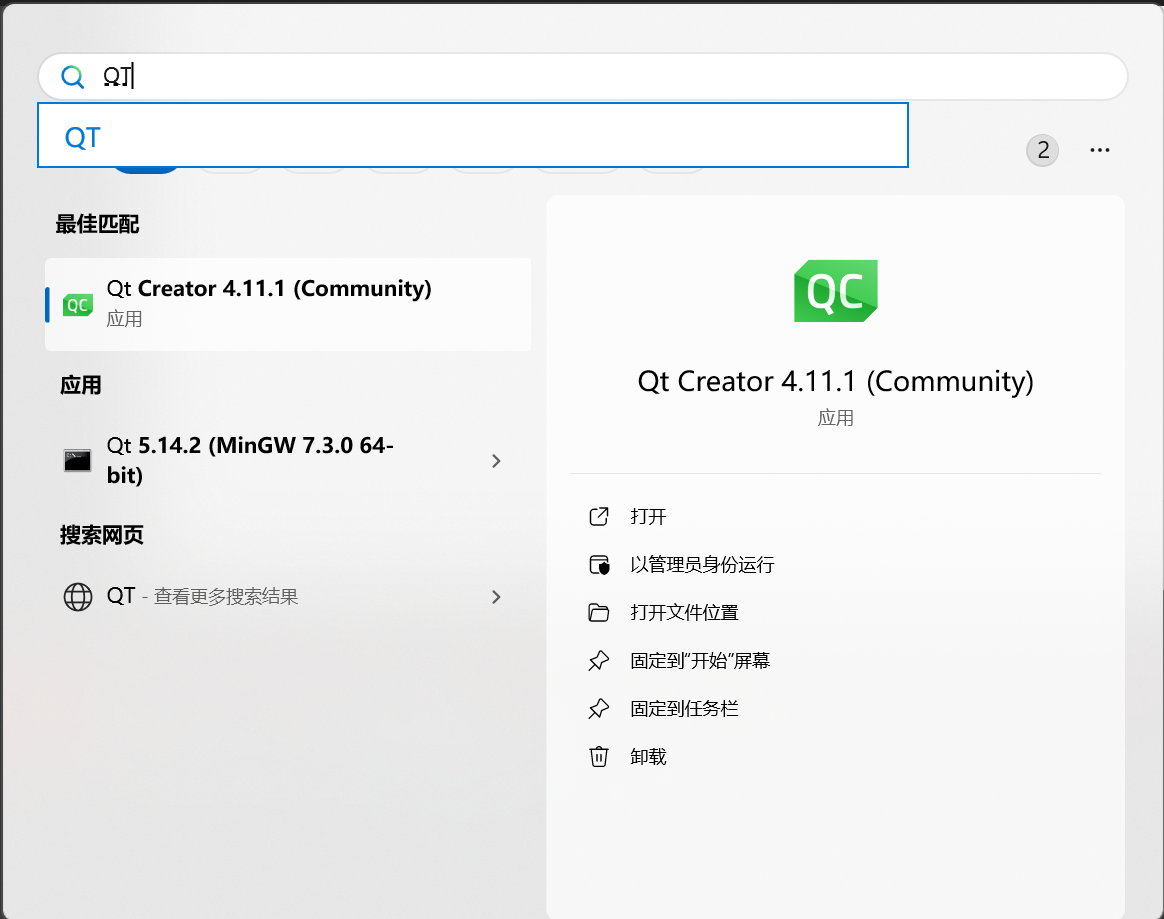This screenshot has height=919, width=1164.
Task: Click the search box containing QT
Action: coord(583,76)
